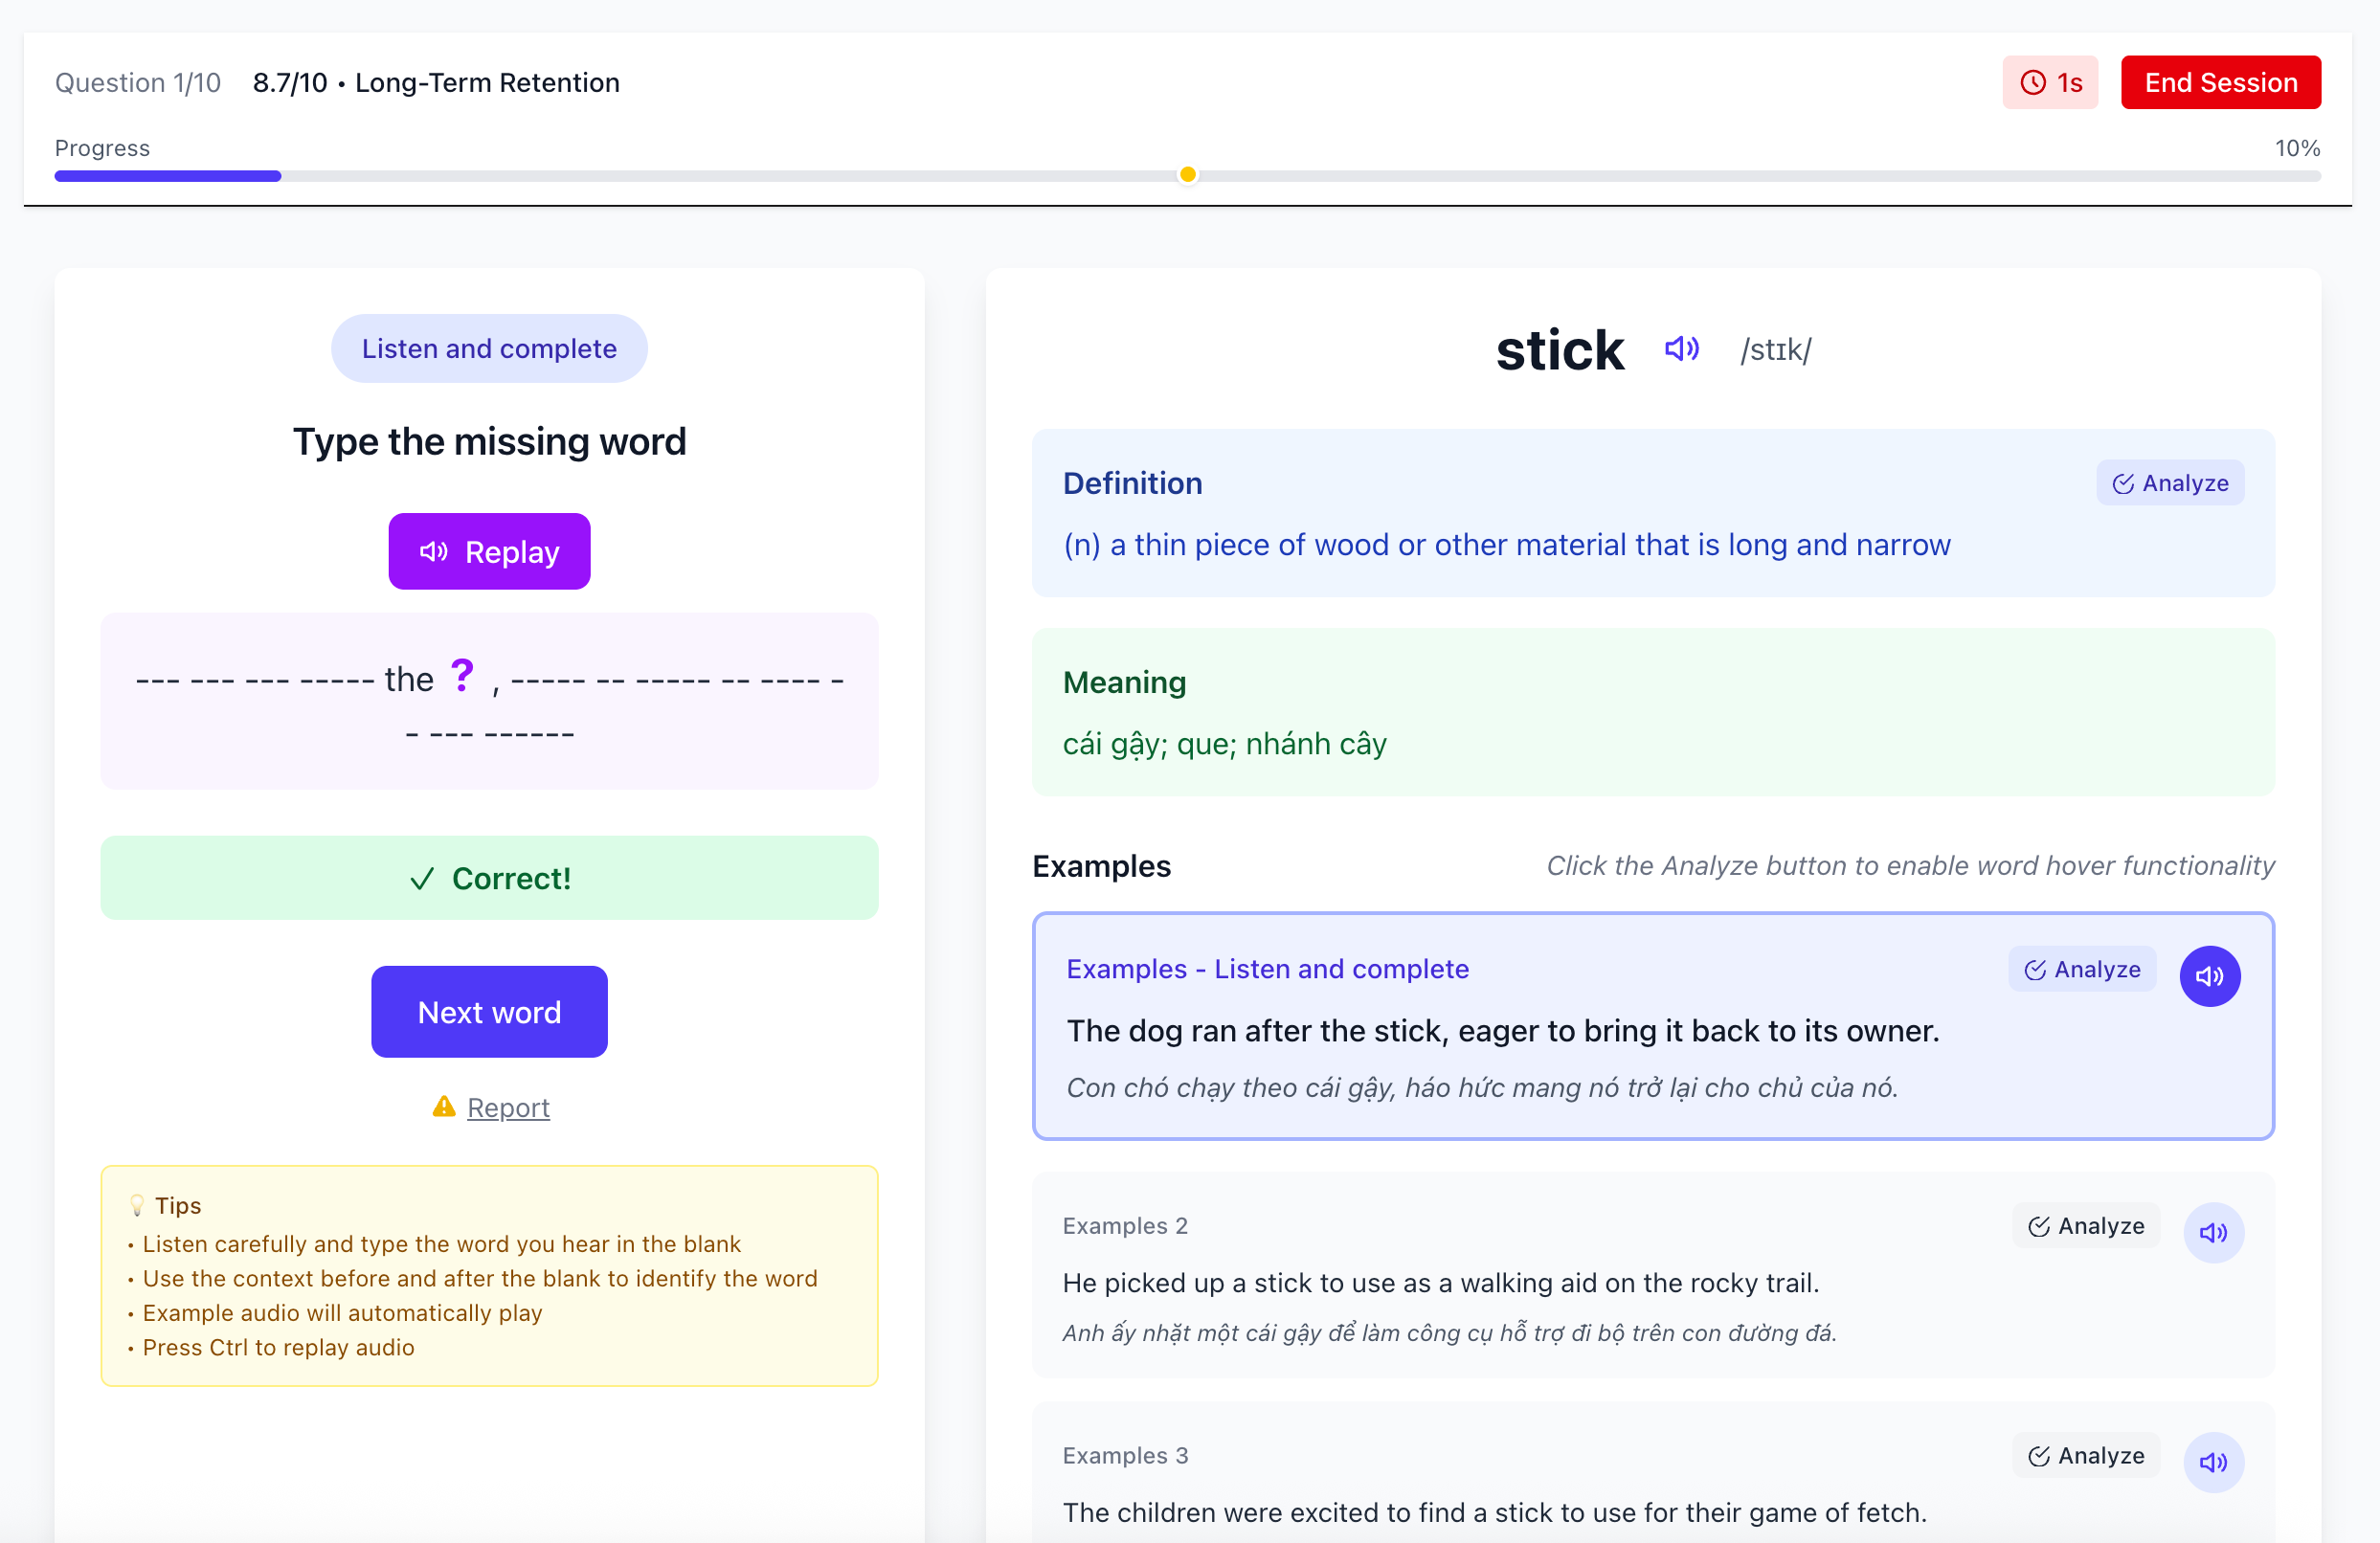This screenshot has width=2380, height=1543.
Task: Open the Report link
Action: [x=508, y=1108]
